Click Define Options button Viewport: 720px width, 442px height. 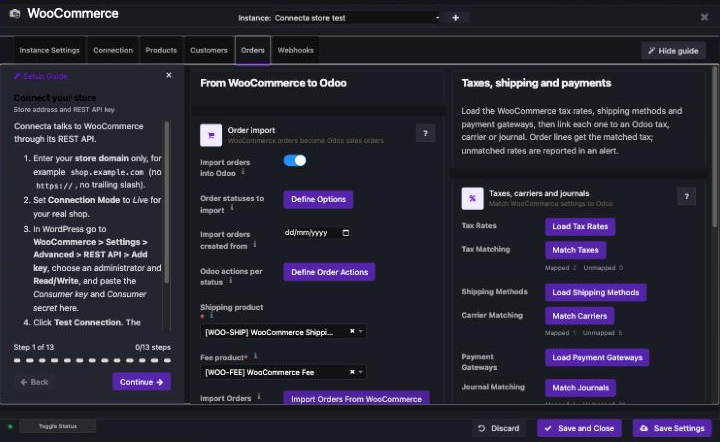(x=318, y=199)
